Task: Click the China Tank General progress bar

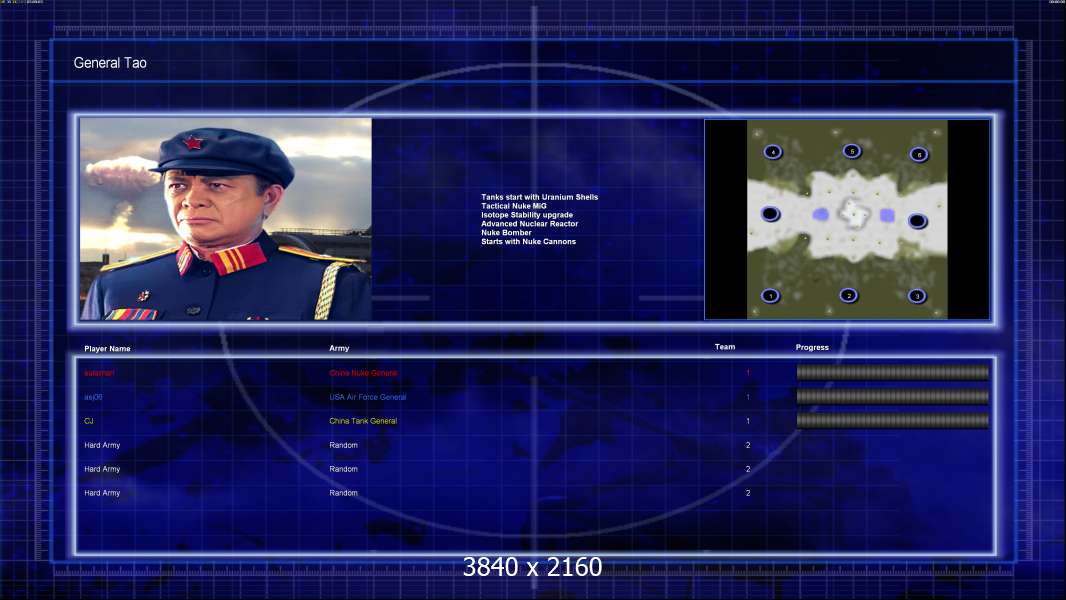Action: click(893, 421)
